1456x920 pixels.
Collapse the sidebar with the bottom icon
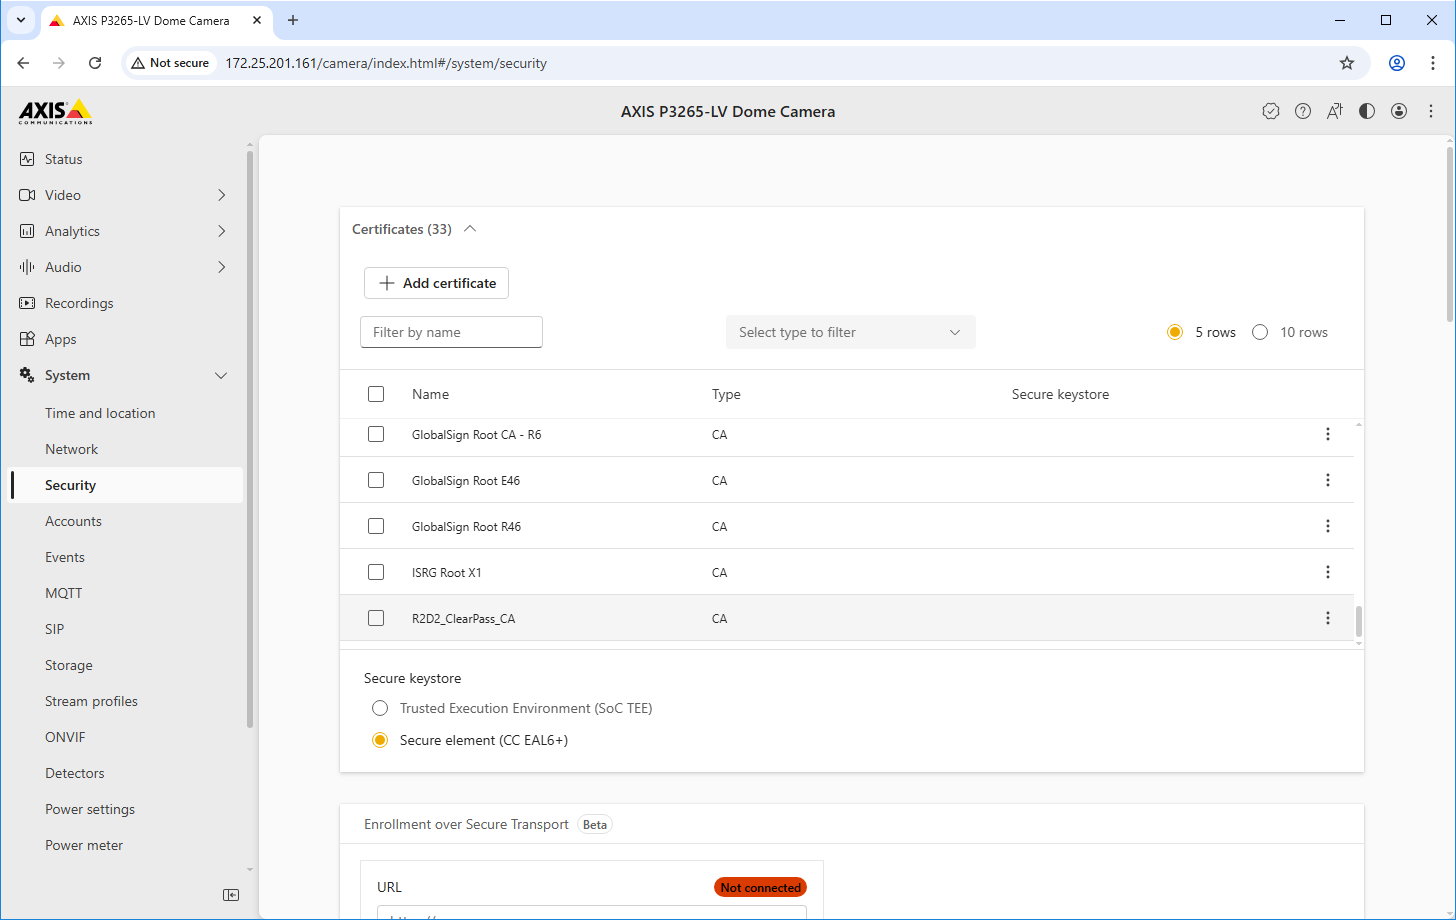coord(231,895)
